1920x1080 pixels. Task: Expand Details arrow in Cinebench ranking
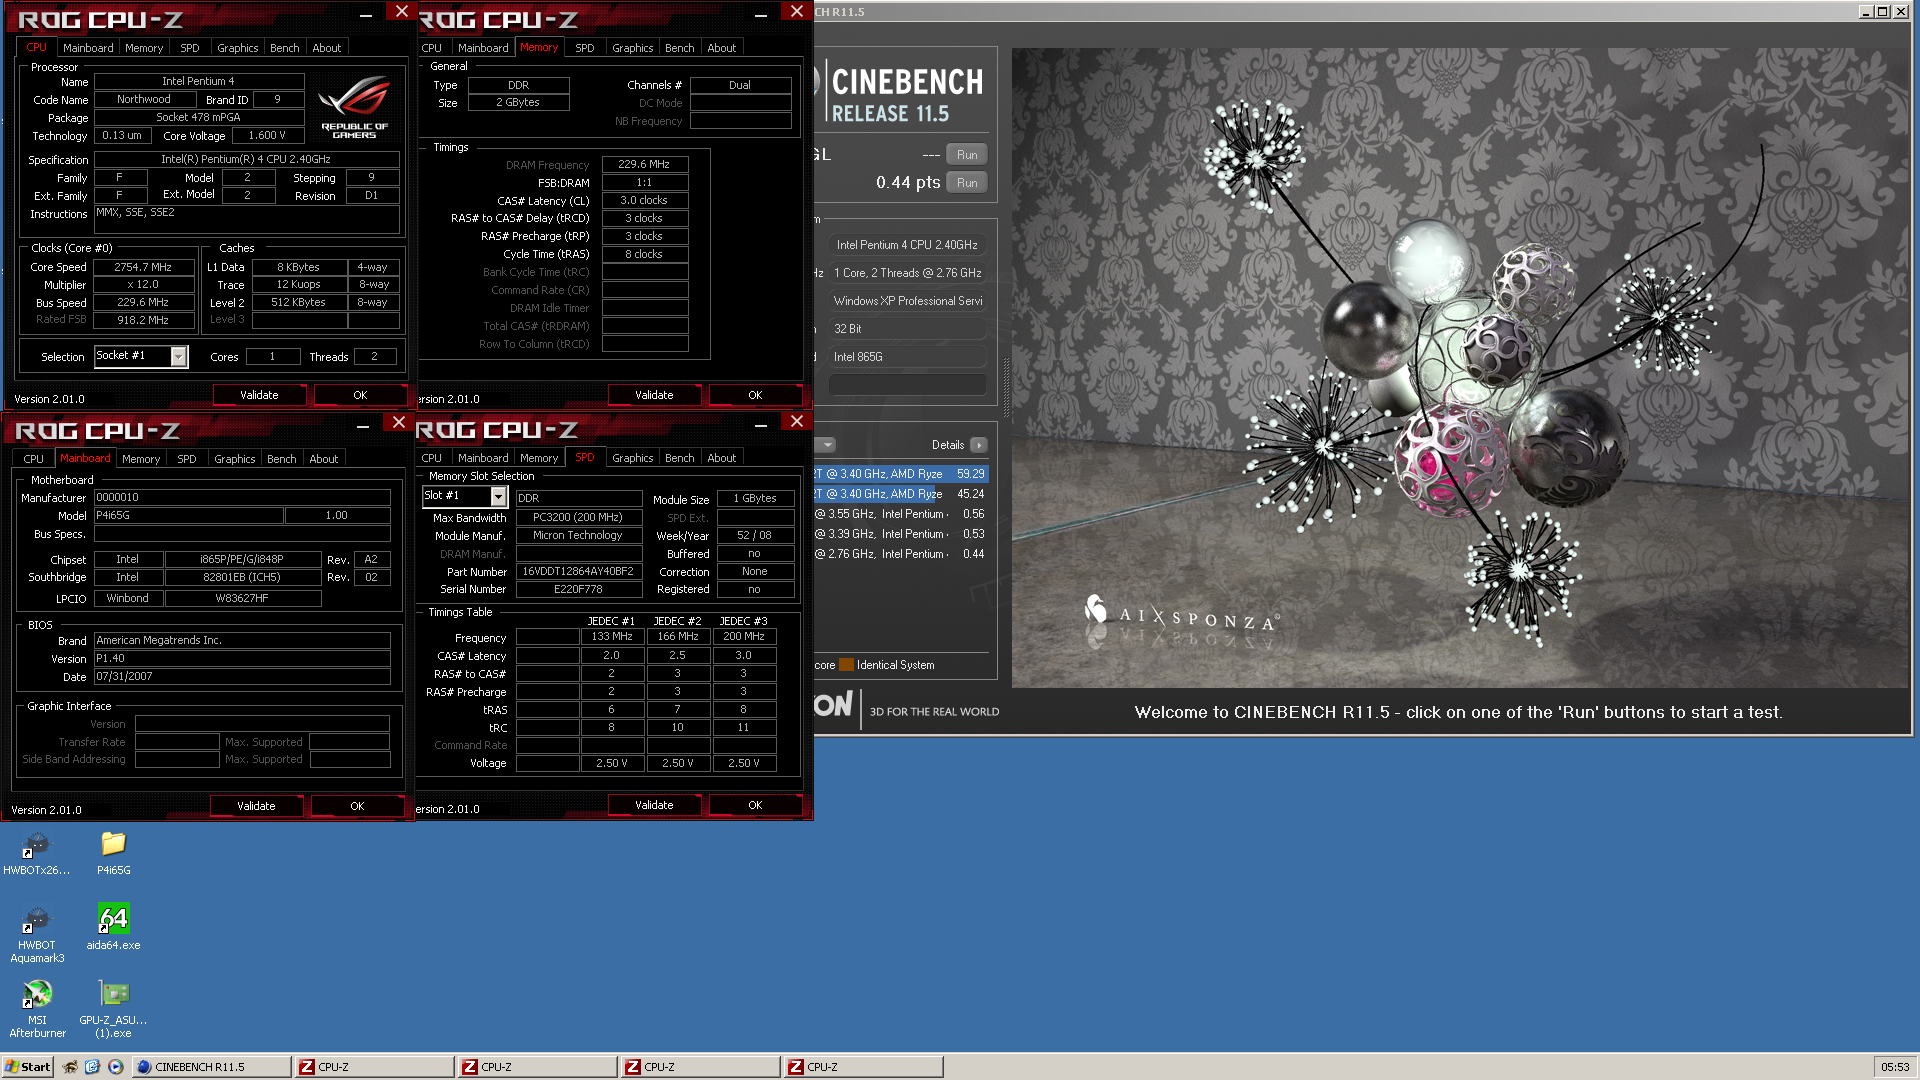coord(979,445)
